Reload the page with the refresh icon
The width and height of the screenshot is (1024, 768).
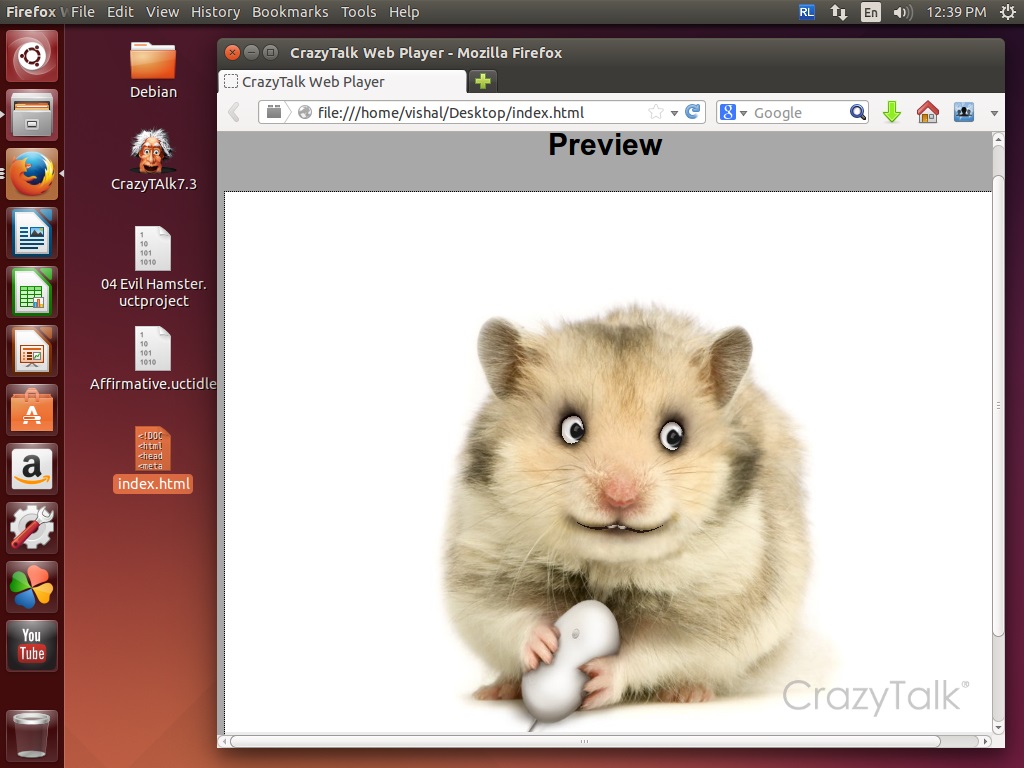[693, 112]
